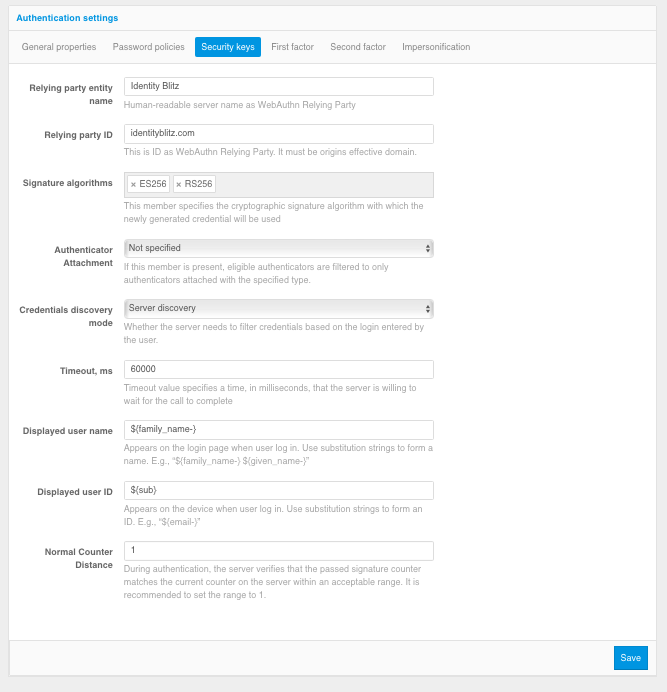
Task: Focus the Relying party entity name field
Action: pyautogui.click(x=279, y=86)
